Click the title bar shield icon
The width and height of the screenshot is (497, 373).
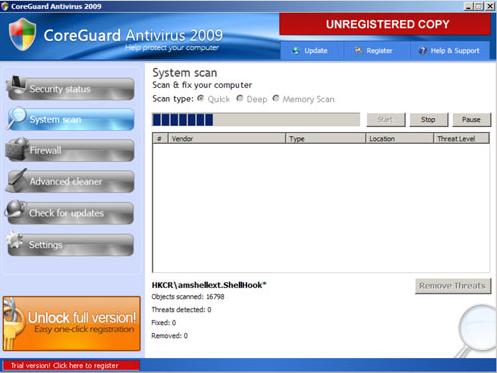pos(5,6)
